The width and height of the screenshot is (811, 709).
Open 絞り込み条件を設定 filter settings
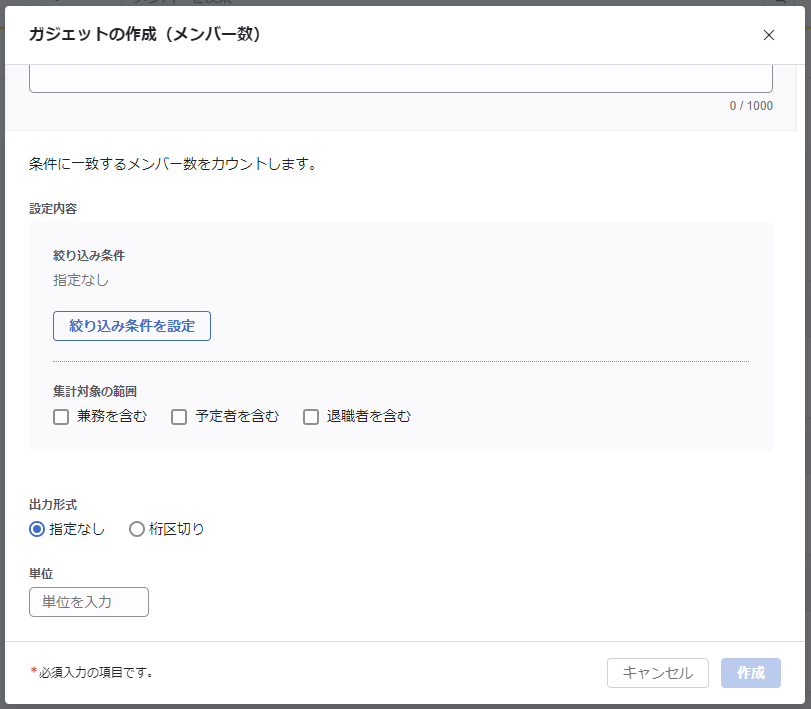click(132, 326)
